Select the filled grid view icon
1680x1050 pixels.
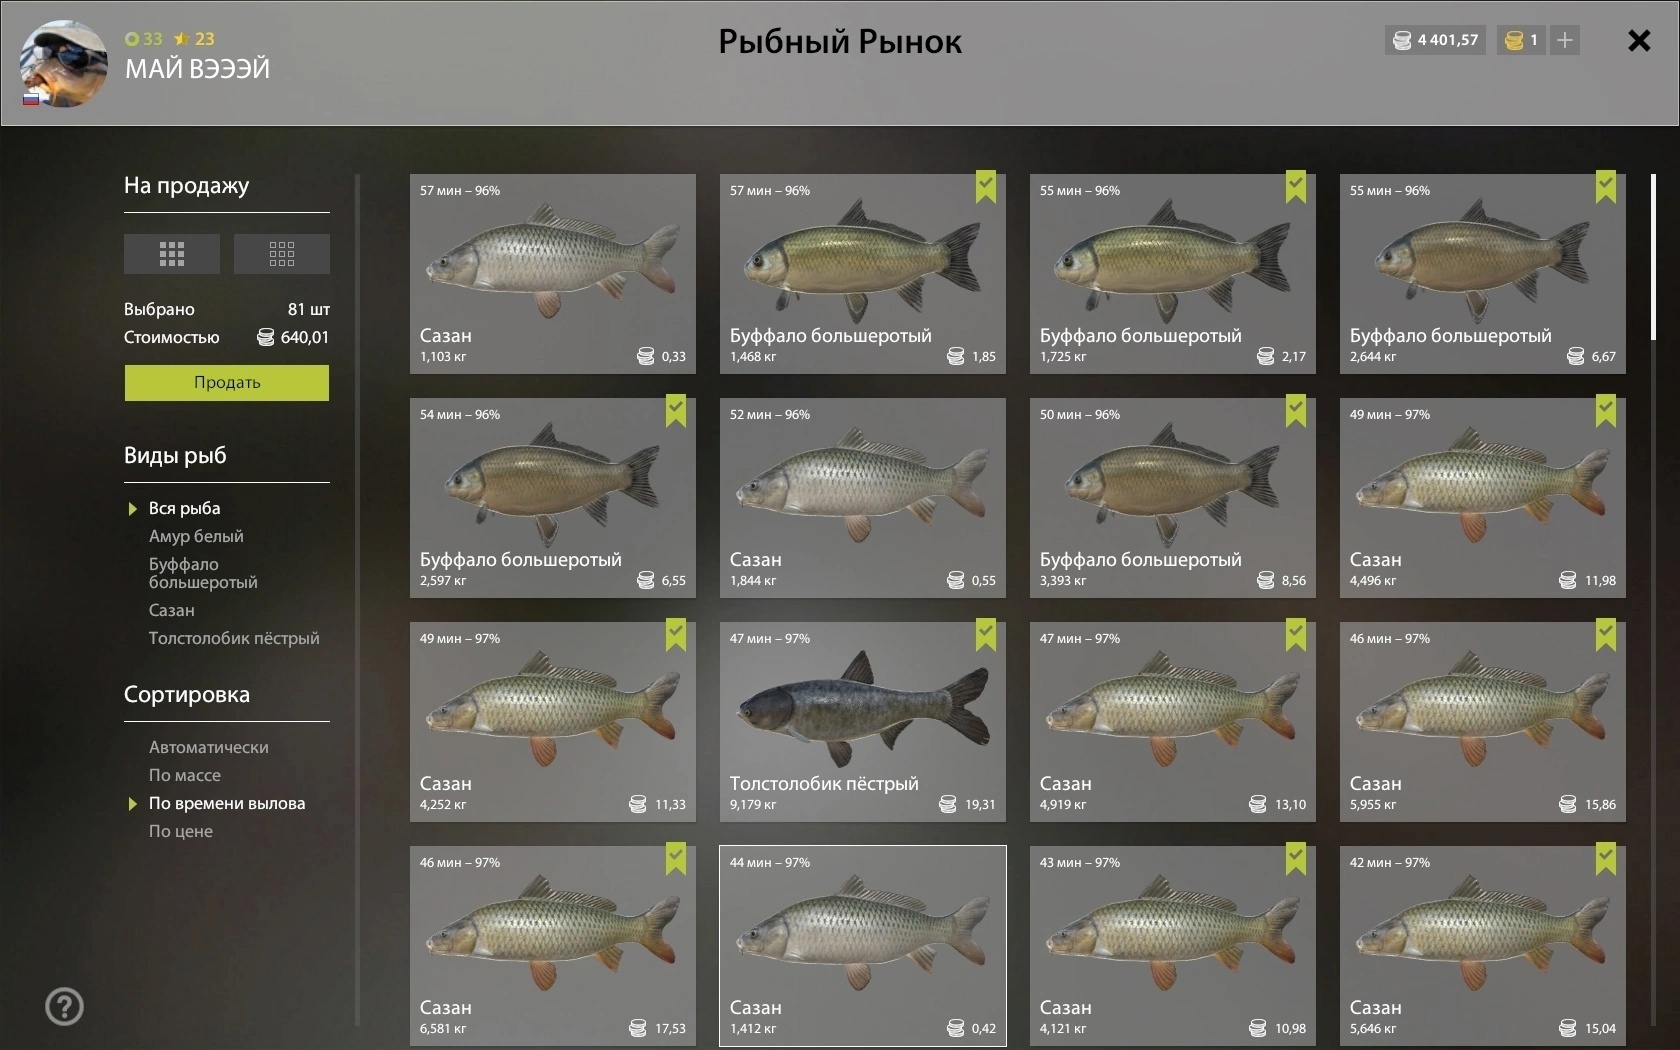coord(172,254)
